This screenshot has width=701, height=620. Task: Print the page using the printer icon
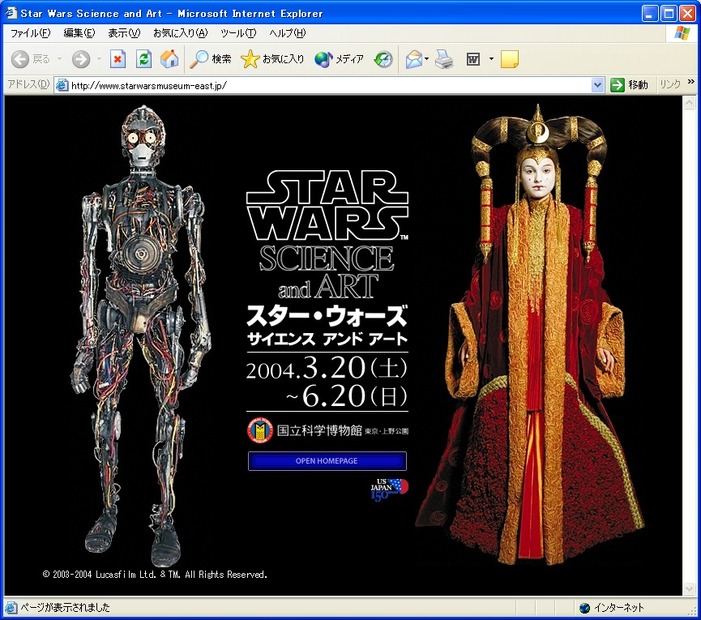[x=444, y=59]
